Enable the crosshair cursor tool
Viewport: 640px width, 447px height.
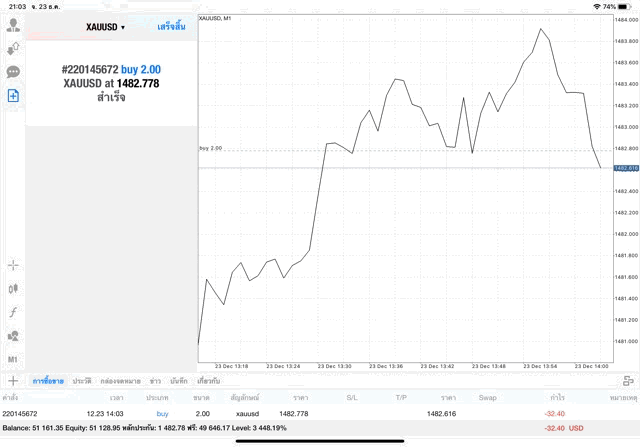tap(13, 265)
